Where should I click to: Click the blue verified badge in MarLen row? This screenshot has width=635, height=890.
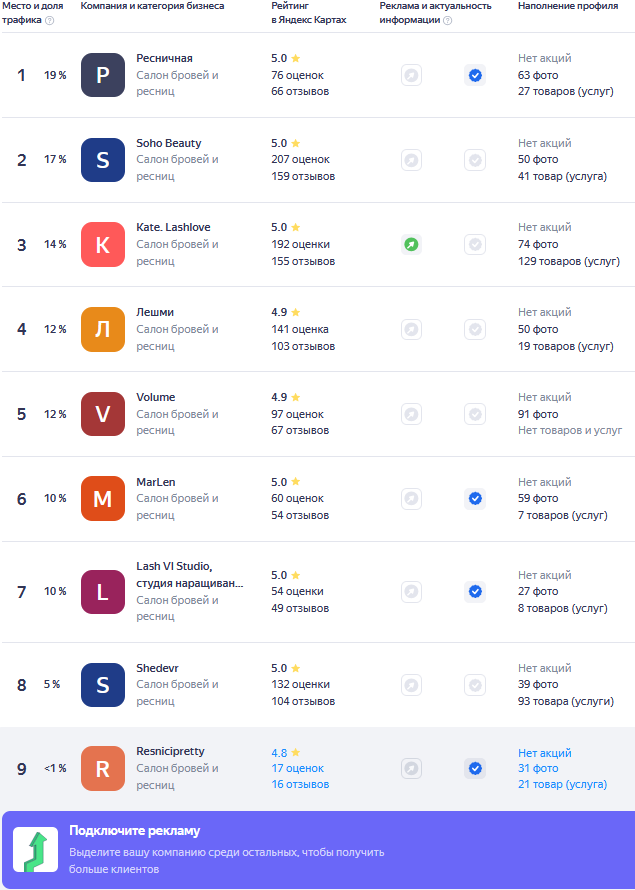pos(475,498)
